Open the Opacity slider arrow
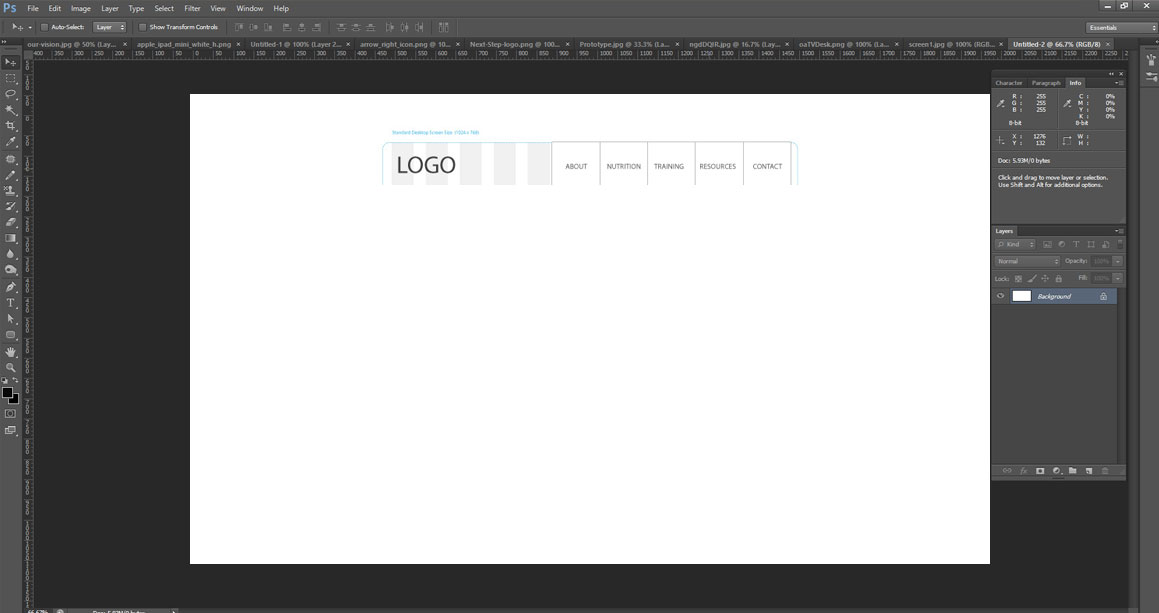The width and height of the screenshot is (1159, 613). (1118, 262)
